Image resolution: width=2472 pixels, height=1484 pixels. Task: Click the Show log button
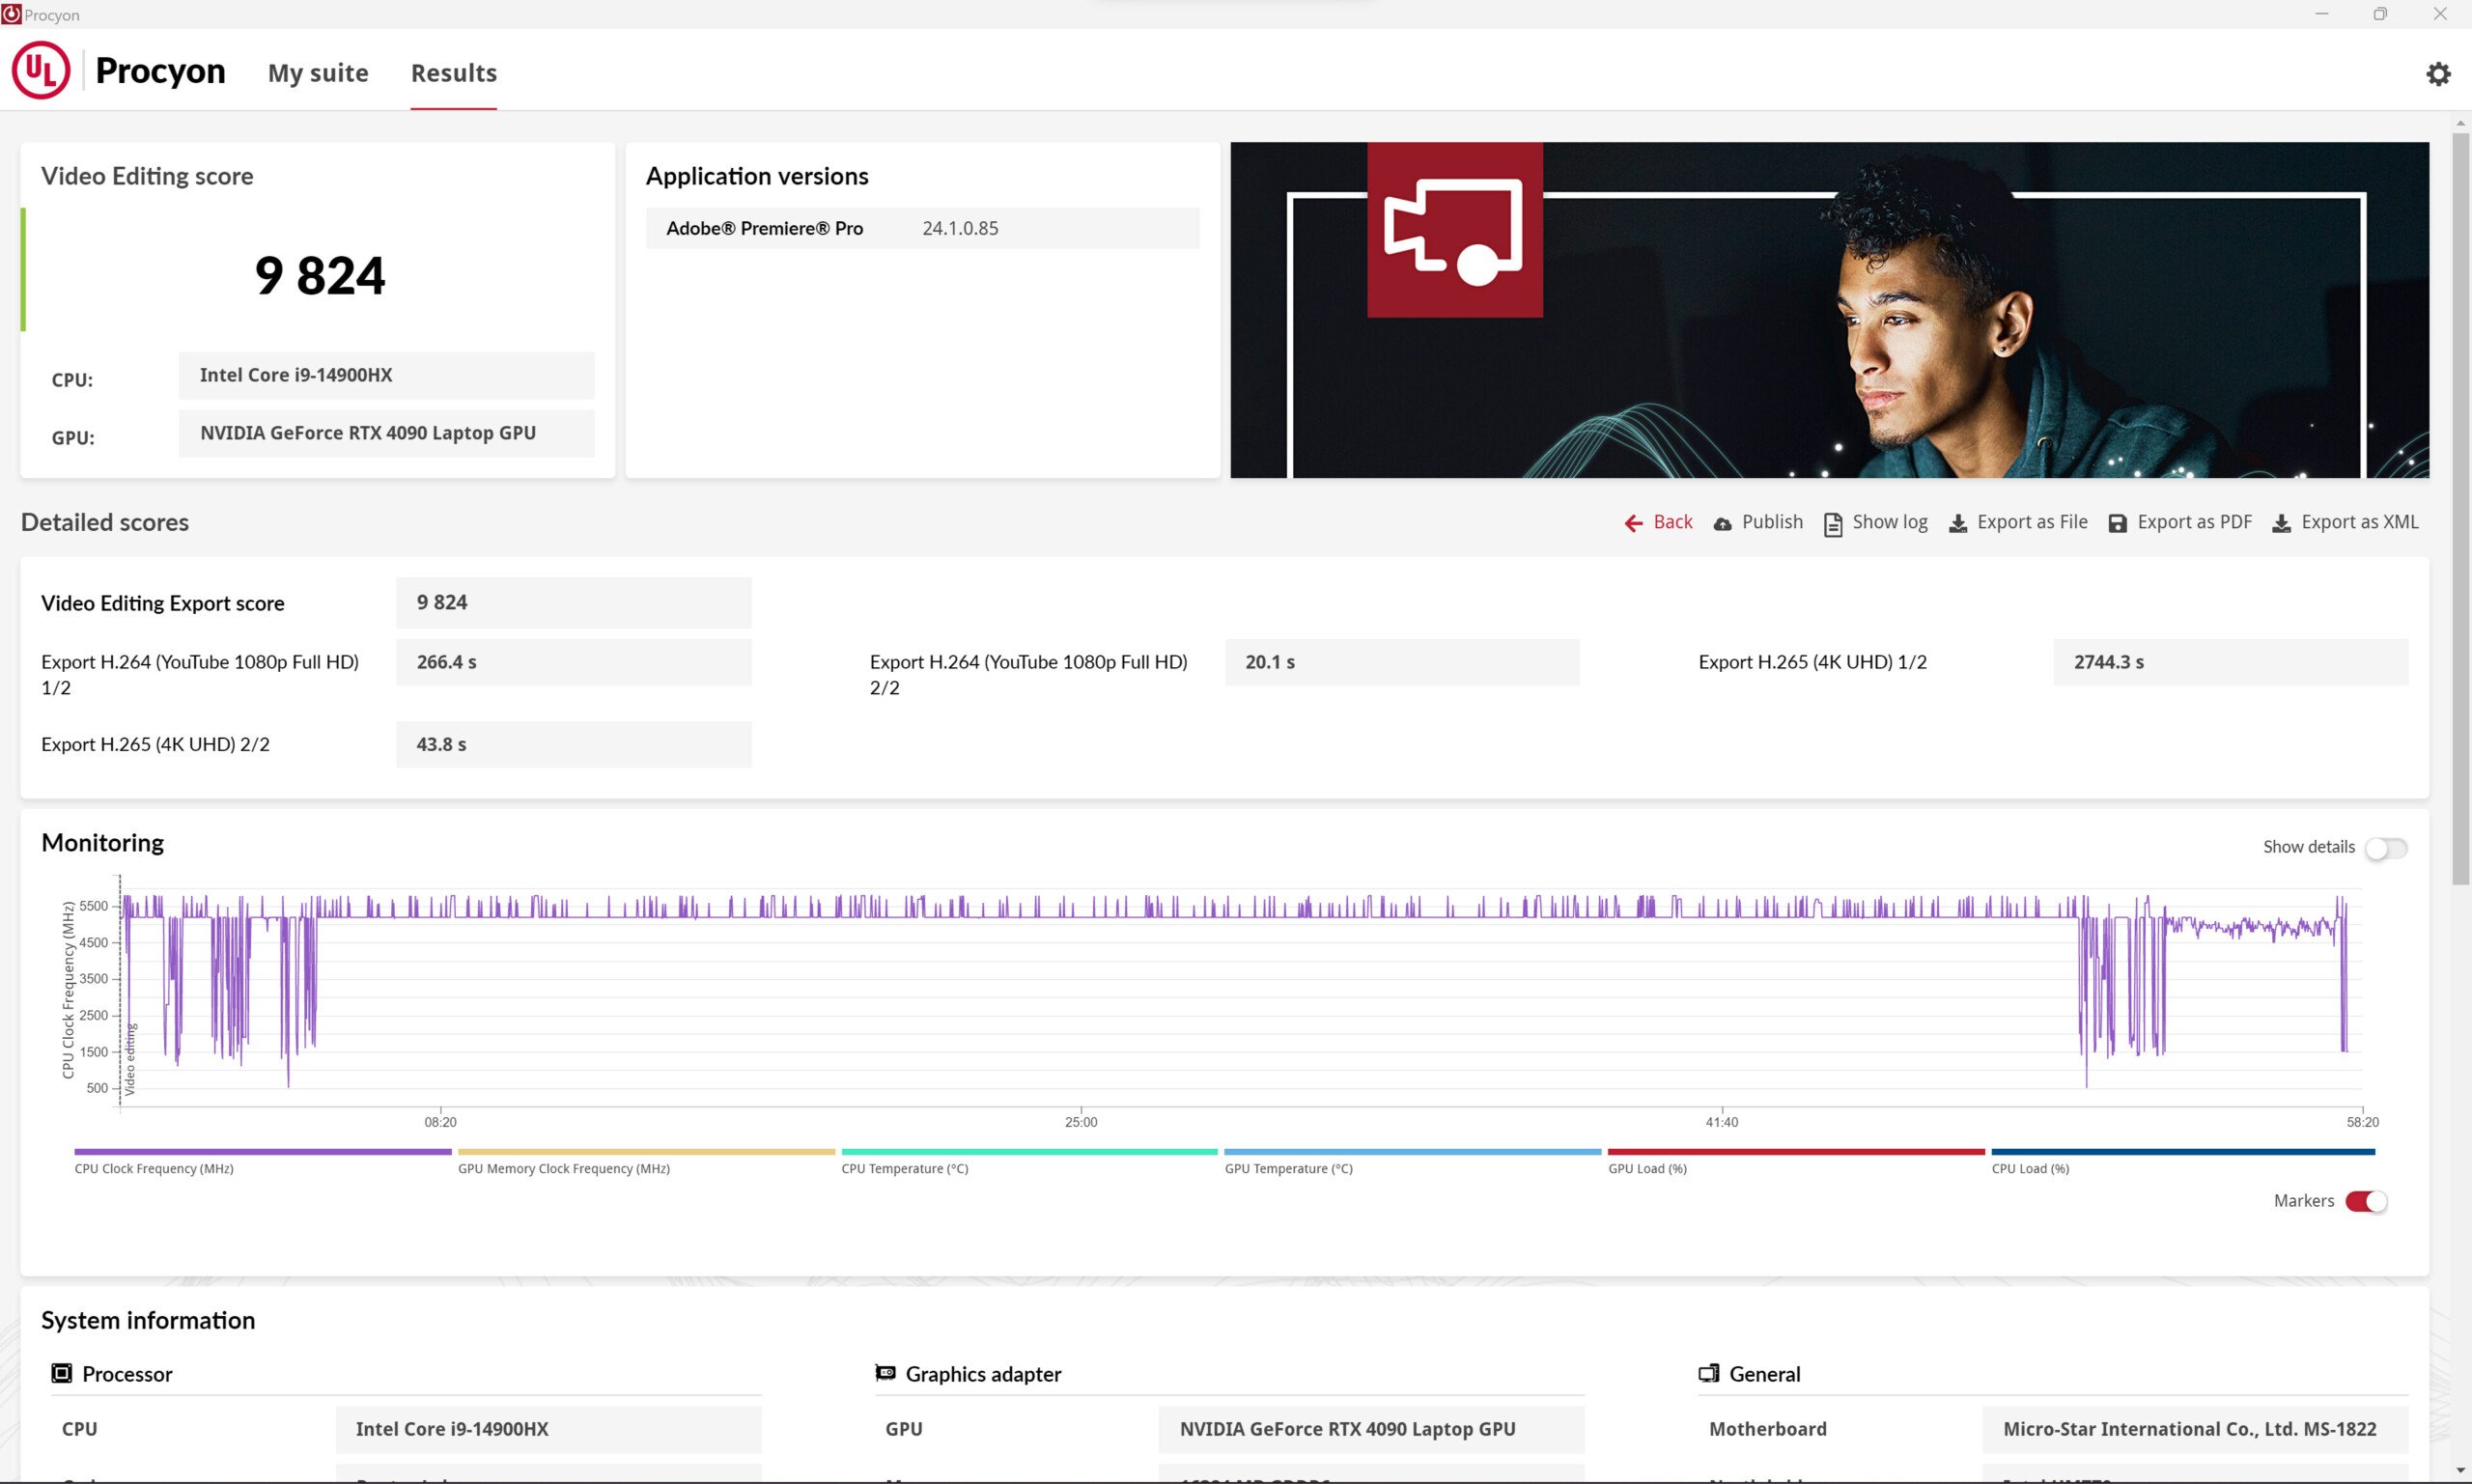(x=1889, y=522)
